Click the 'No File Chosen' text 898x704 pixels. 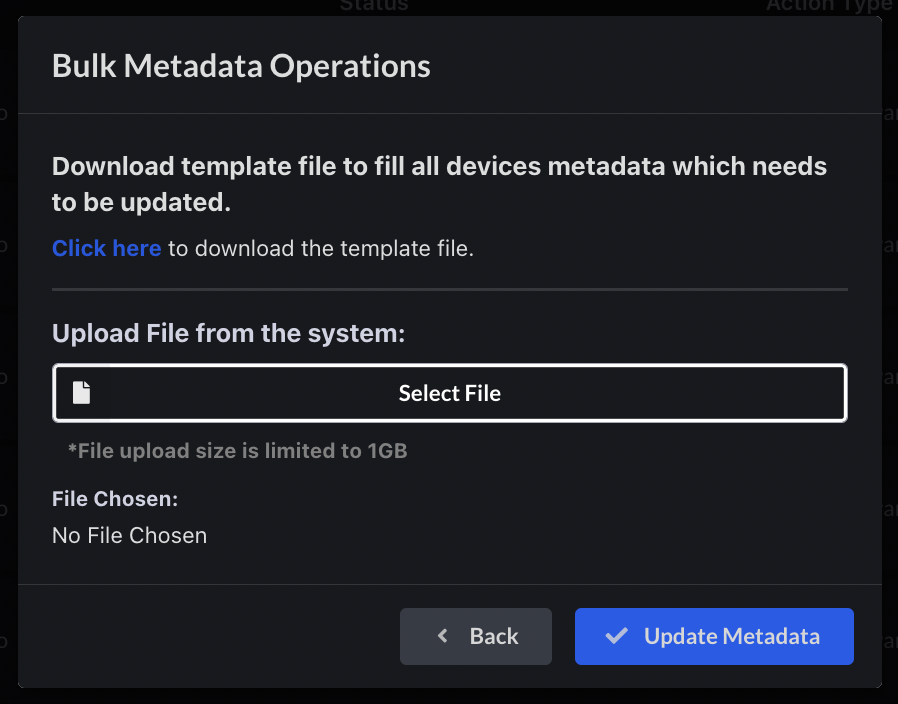(129, 536)
